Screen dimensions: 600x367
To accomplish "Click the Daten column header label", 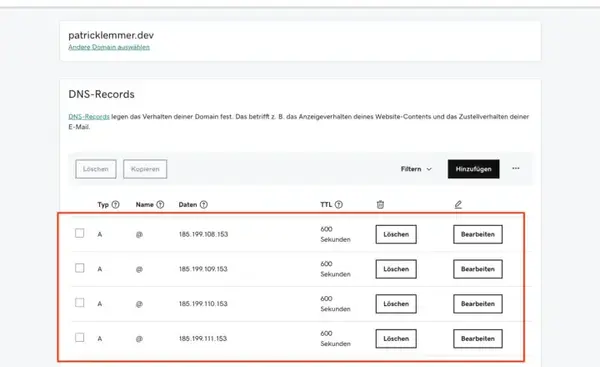I will click(x=188, y=205).
